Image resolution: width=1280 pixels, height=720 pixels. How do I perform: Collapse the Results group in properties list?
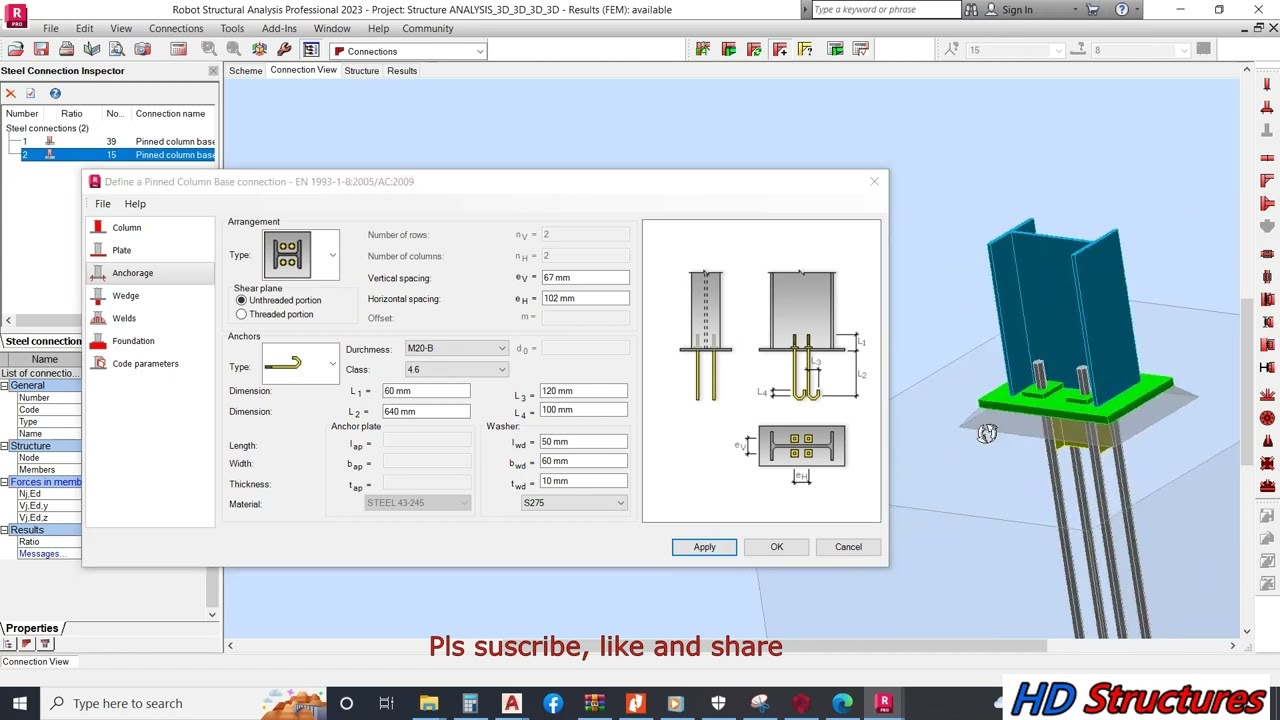coord(4,530)
